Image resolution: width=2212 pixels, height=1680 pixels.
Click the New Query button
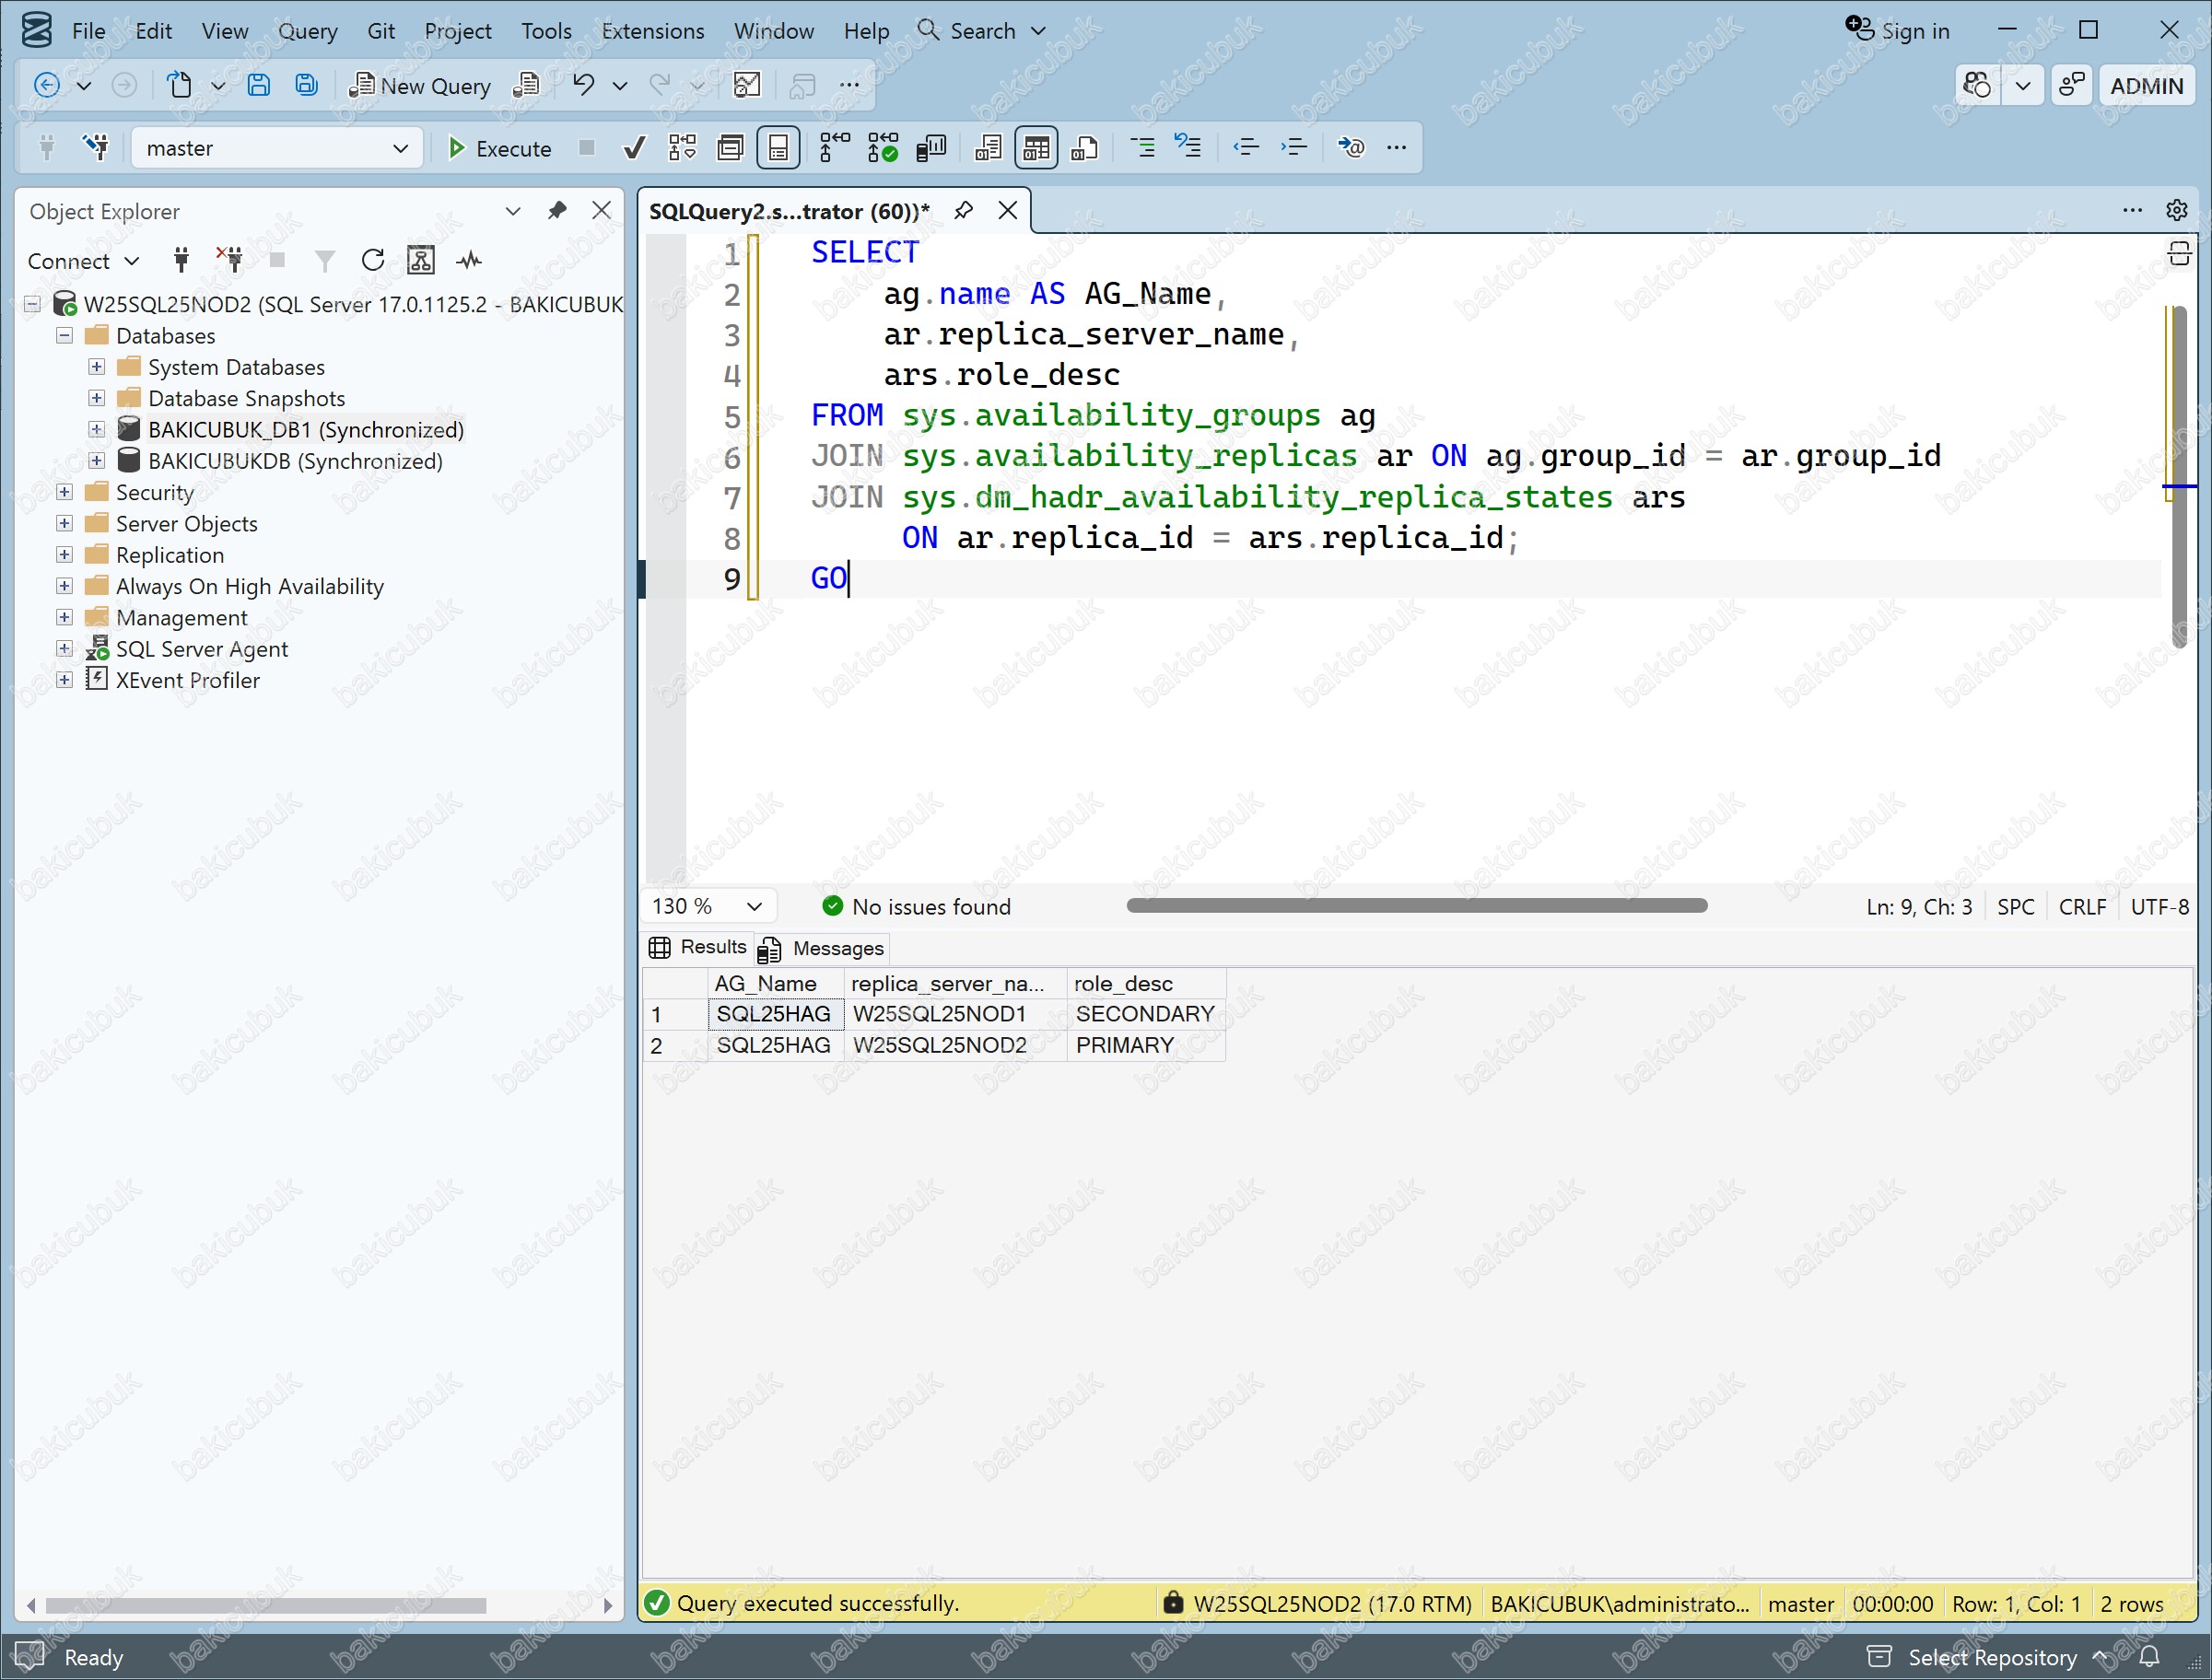pyautogui.click(x=420, y=86)
